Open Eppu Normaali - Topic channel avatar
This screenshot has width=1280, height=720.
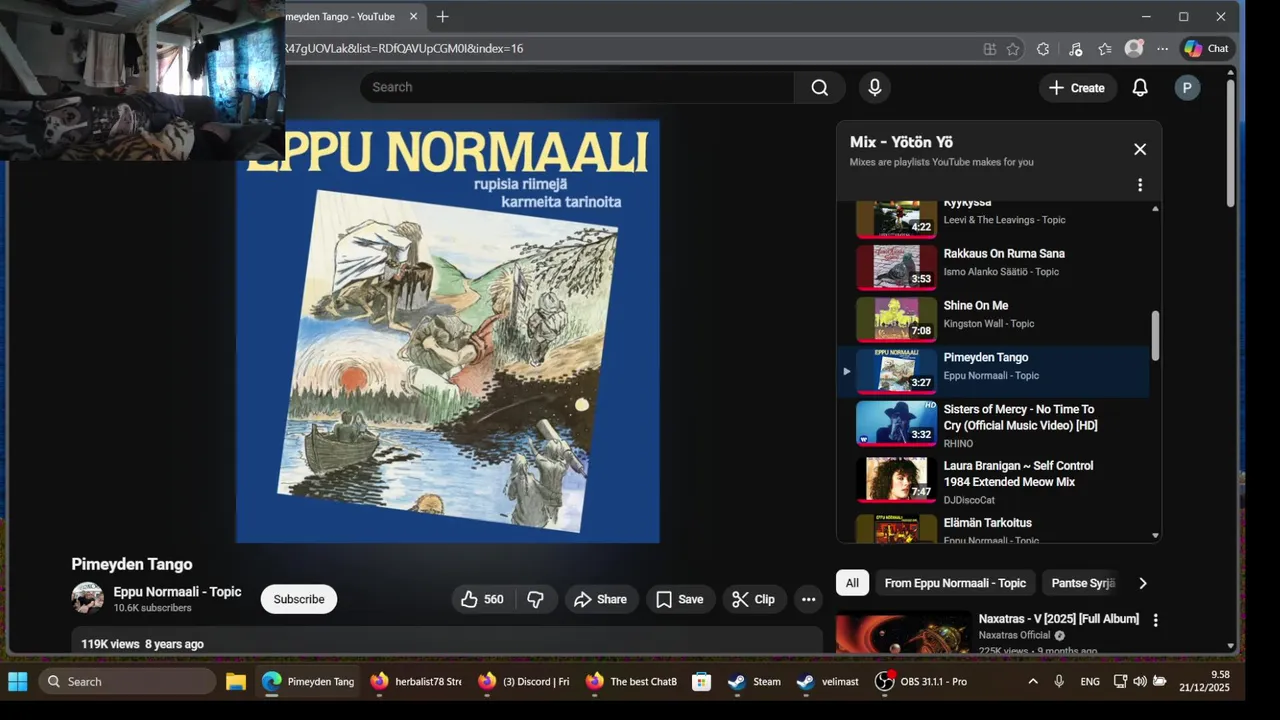[x=88, y=598]
